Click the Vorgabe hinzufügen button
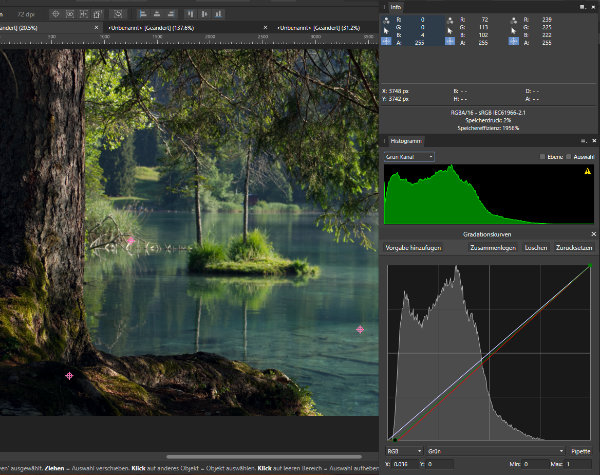This screenshot has height=475, width=600. coord(413,248)
